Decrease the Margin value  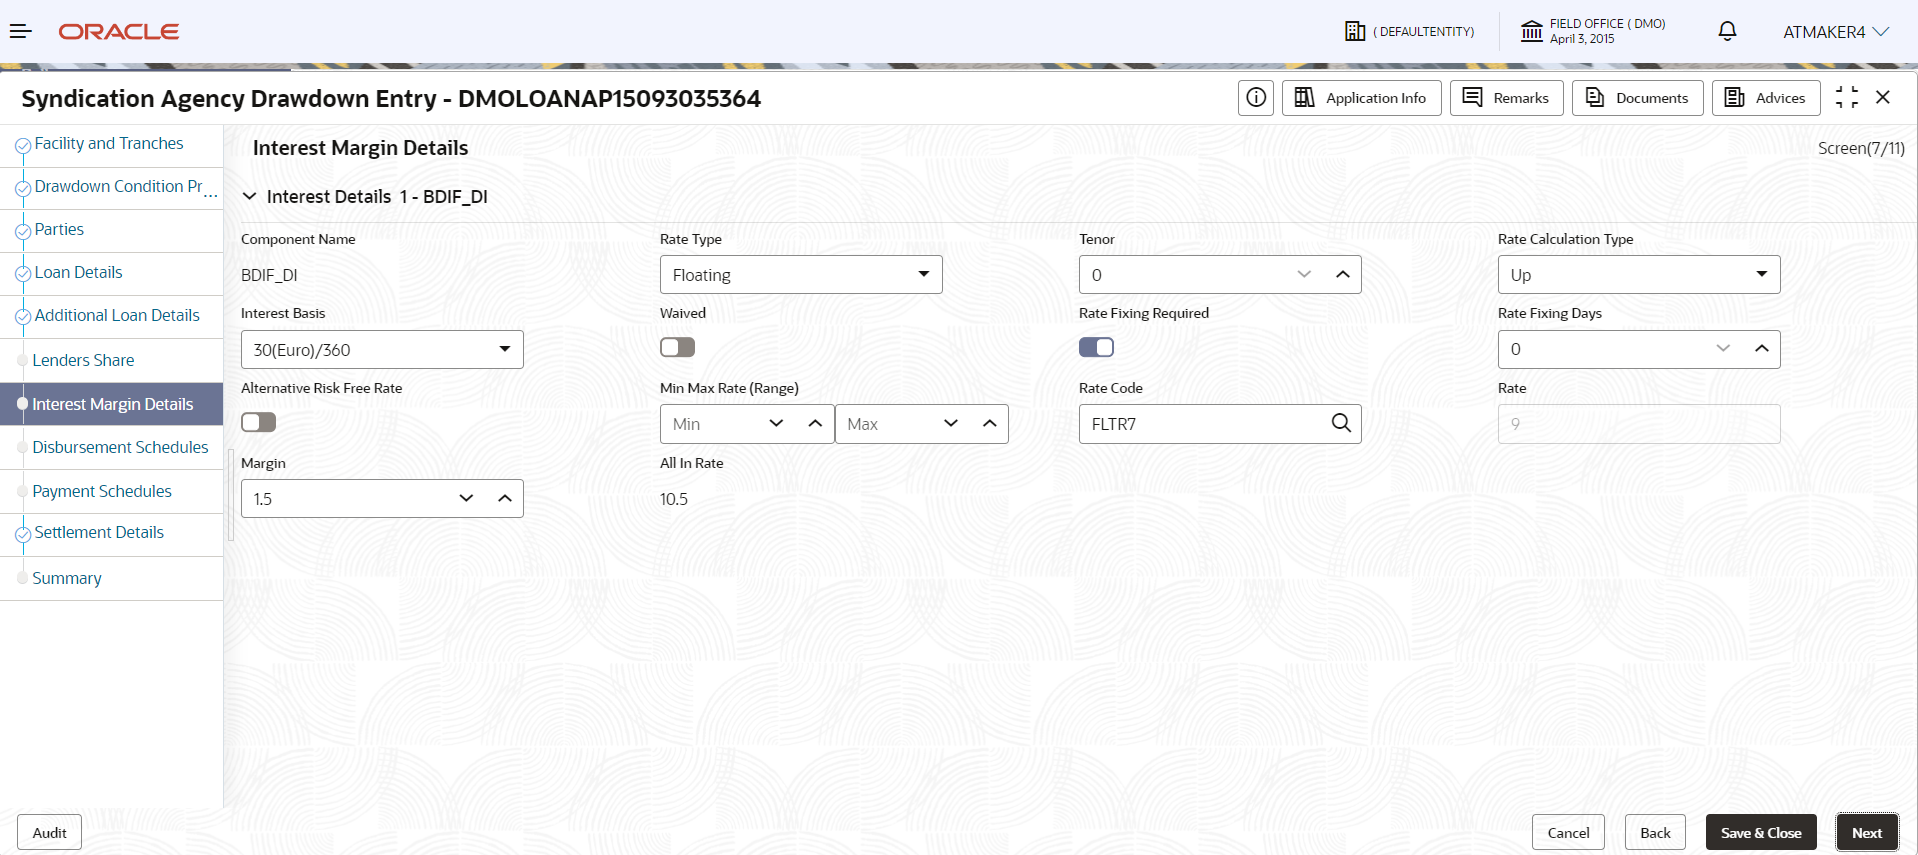tap(466, 499)
